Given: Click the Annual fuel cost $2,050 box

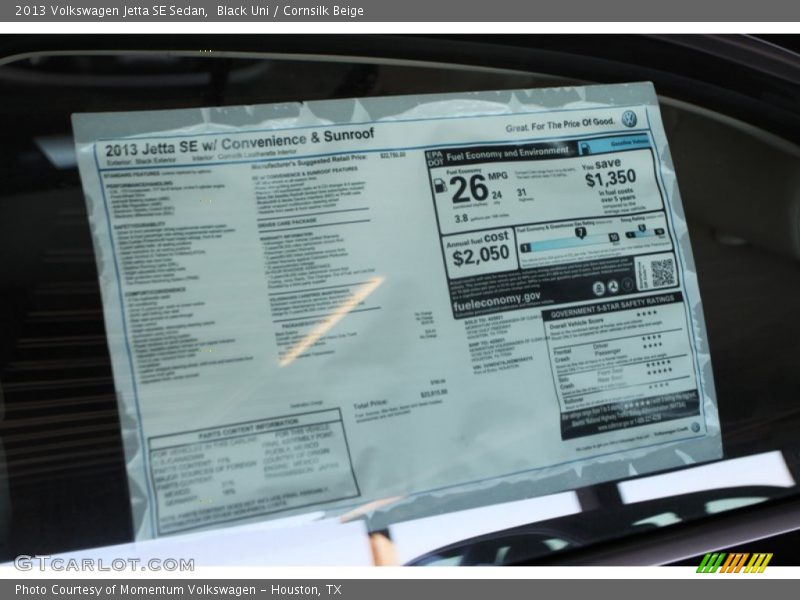Looking at the screenshot, I should pos(481,251).
